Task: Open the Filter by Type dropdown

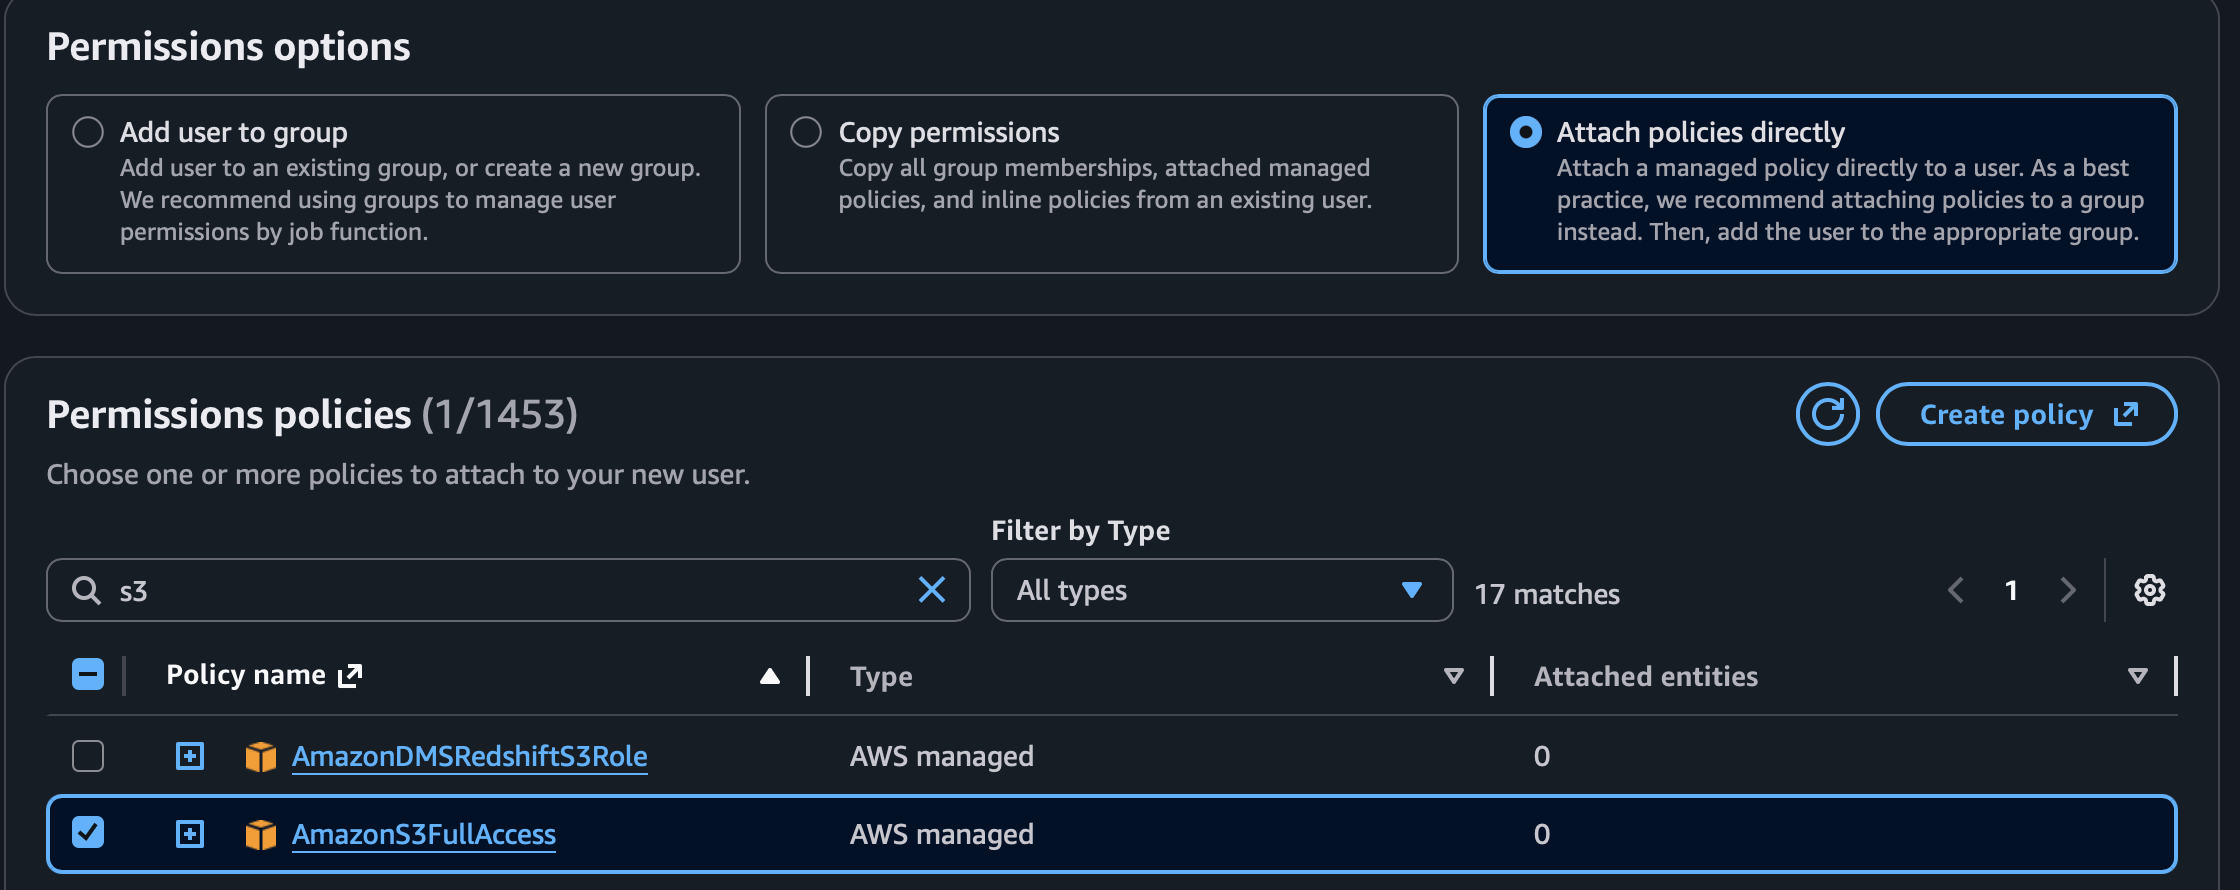Action: (x=1221, y=590)
